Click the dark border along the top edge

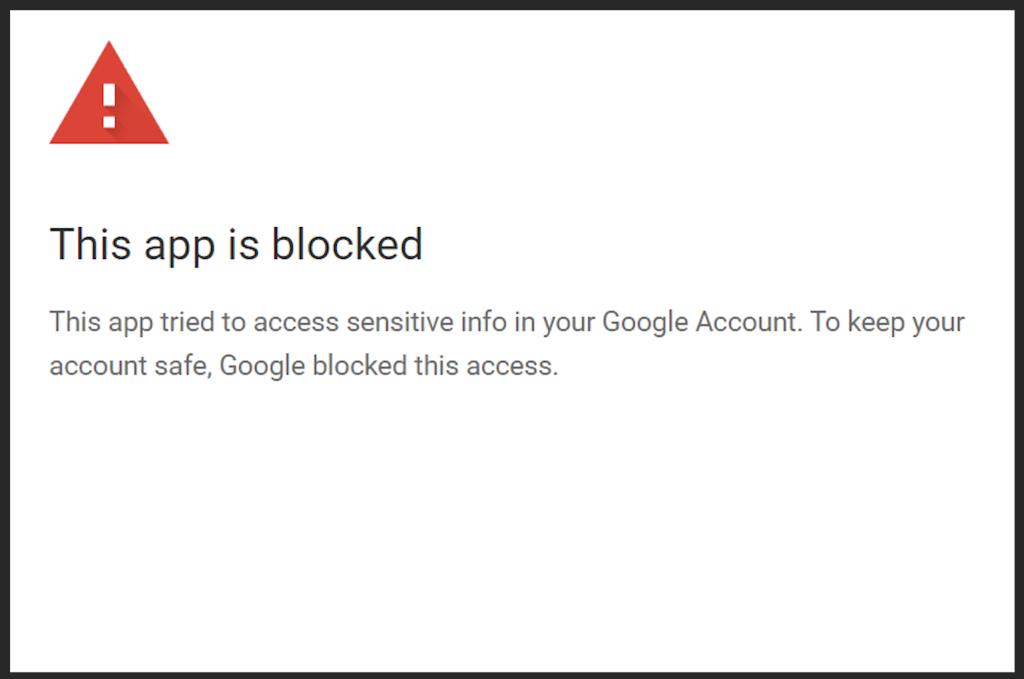[512, 4]
